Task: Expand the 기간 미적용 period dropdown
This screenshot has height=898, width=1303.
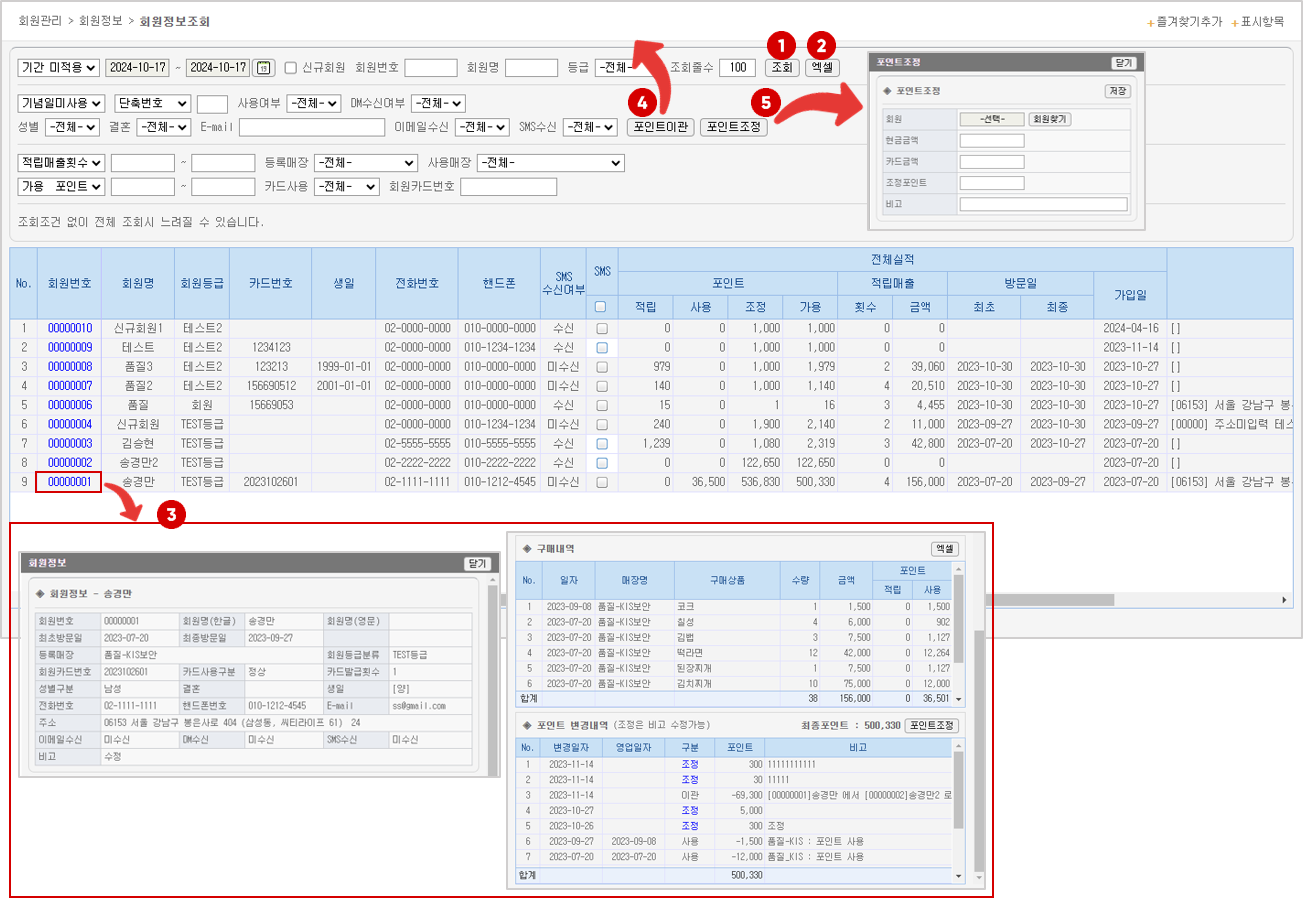Action: point(59,68)
